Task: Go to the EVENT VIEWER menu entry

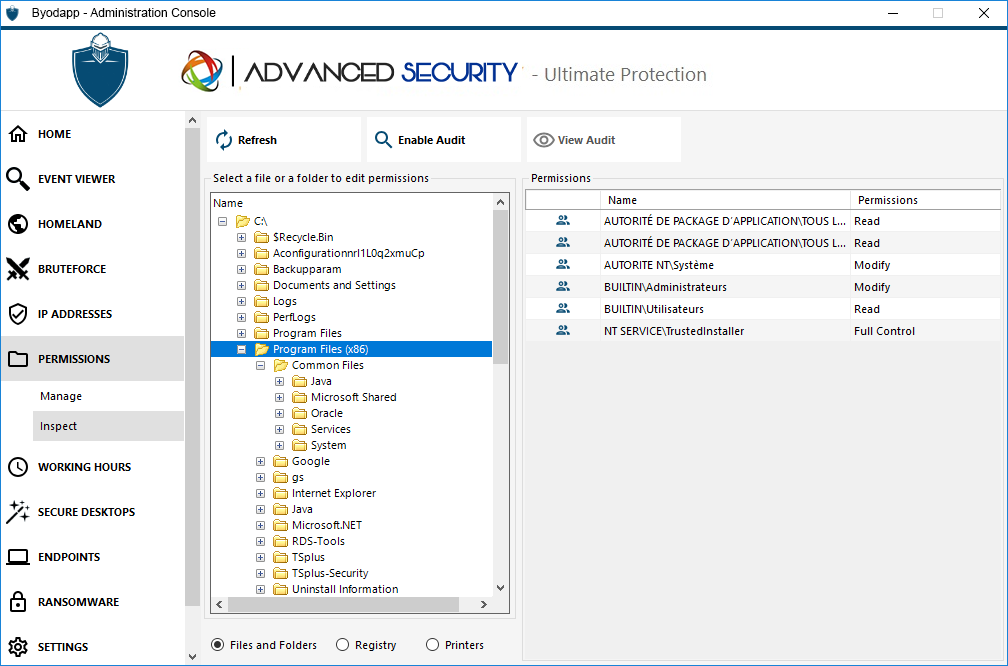Action: [76, 179]
